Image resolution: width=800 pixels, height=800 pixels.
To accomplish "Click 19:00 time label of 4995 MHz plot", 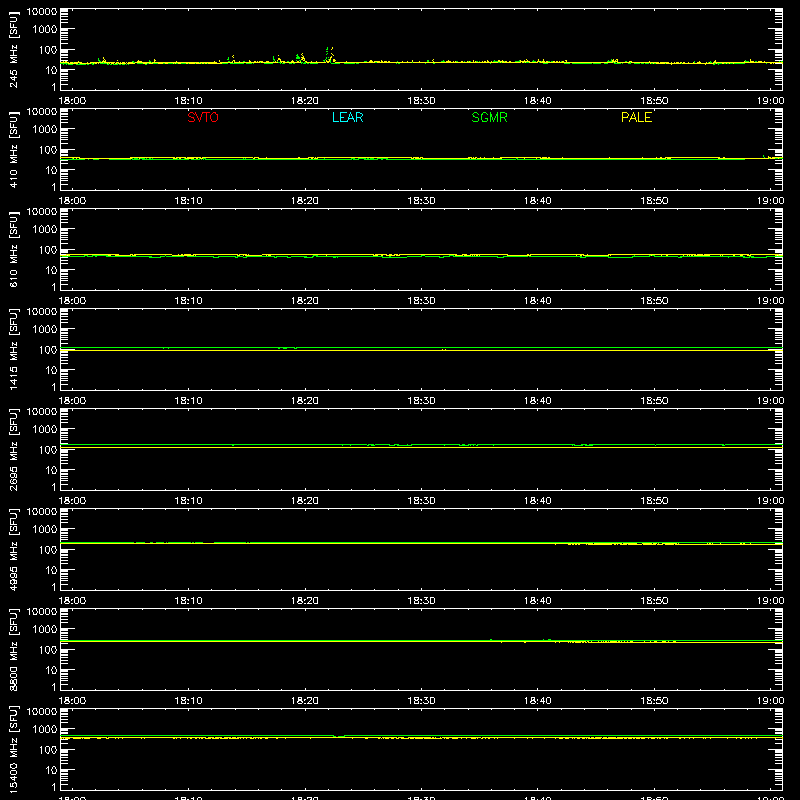I will [x=770, y=601].
